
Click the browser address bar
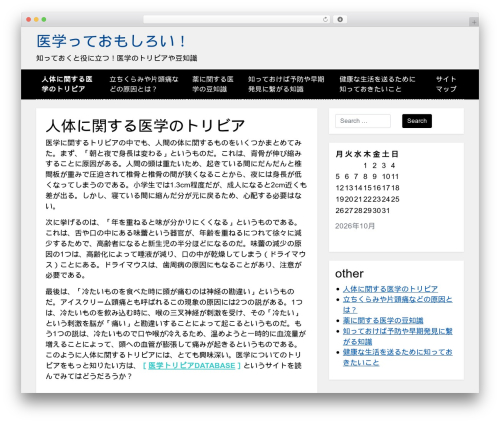tap(236, 19)
